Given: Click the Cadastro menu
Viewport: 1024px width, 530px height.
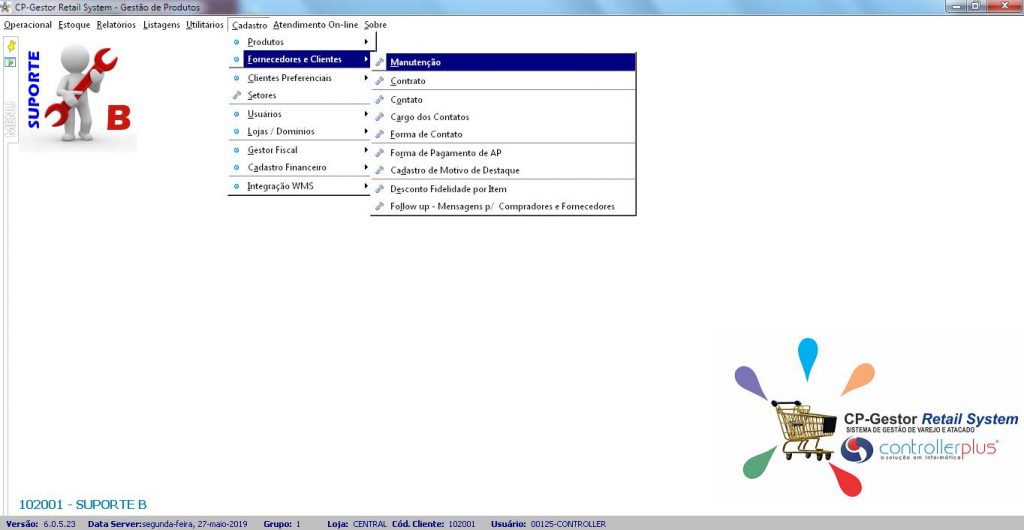Looking at the screenshot, I should 249,25.
